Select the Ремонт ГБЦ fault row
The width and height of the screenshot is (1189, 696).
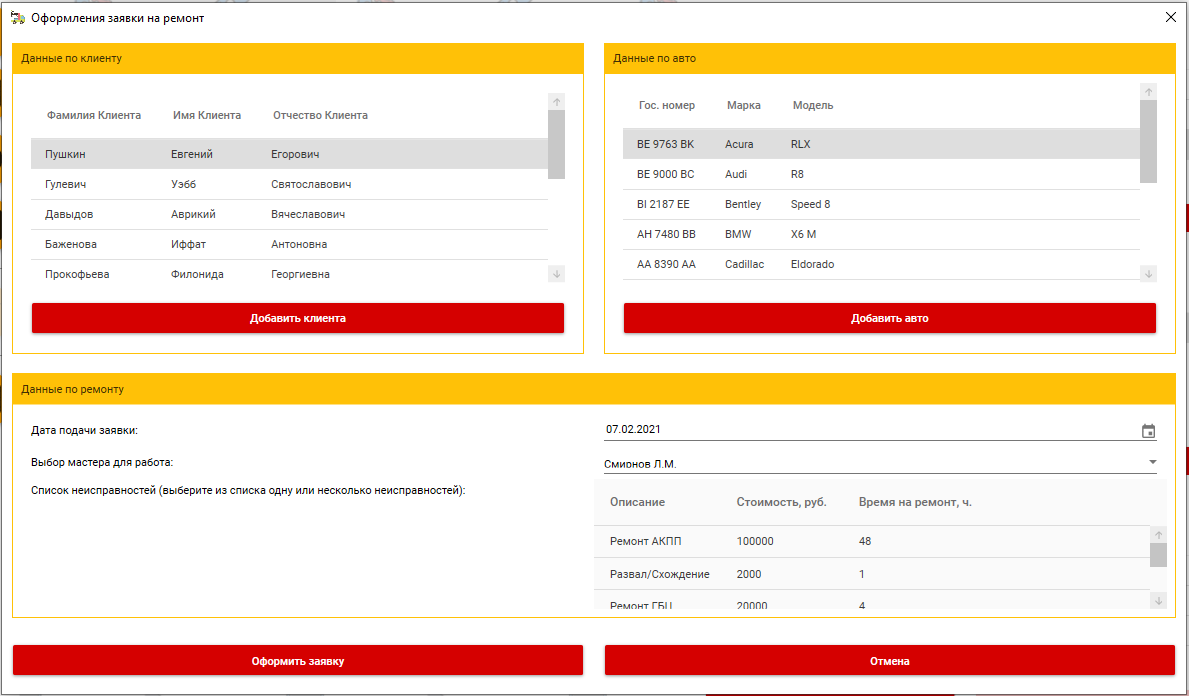872,600
